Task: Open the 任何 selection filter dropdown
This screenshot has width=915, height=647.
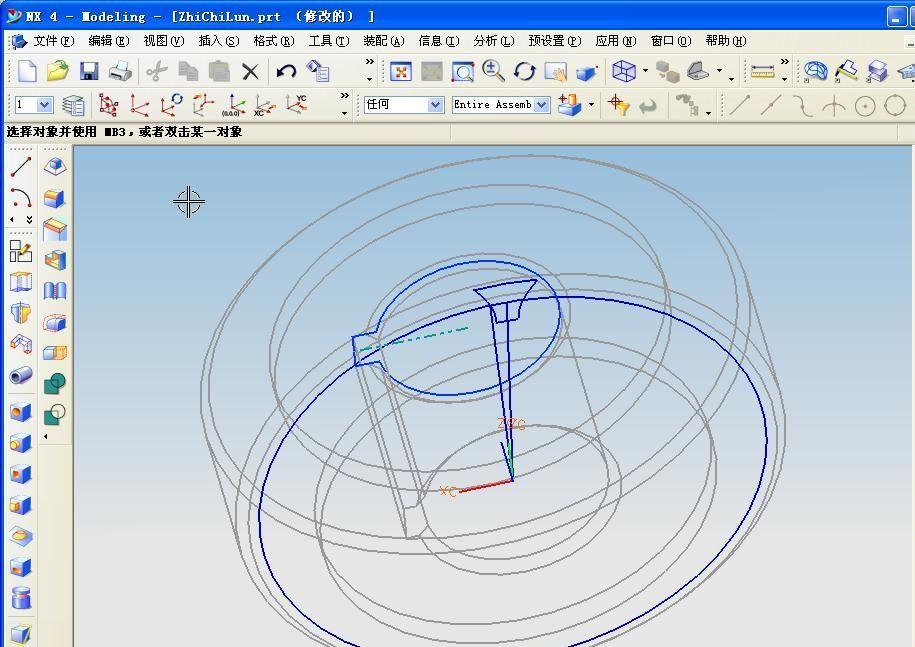Action: point(435,105)
